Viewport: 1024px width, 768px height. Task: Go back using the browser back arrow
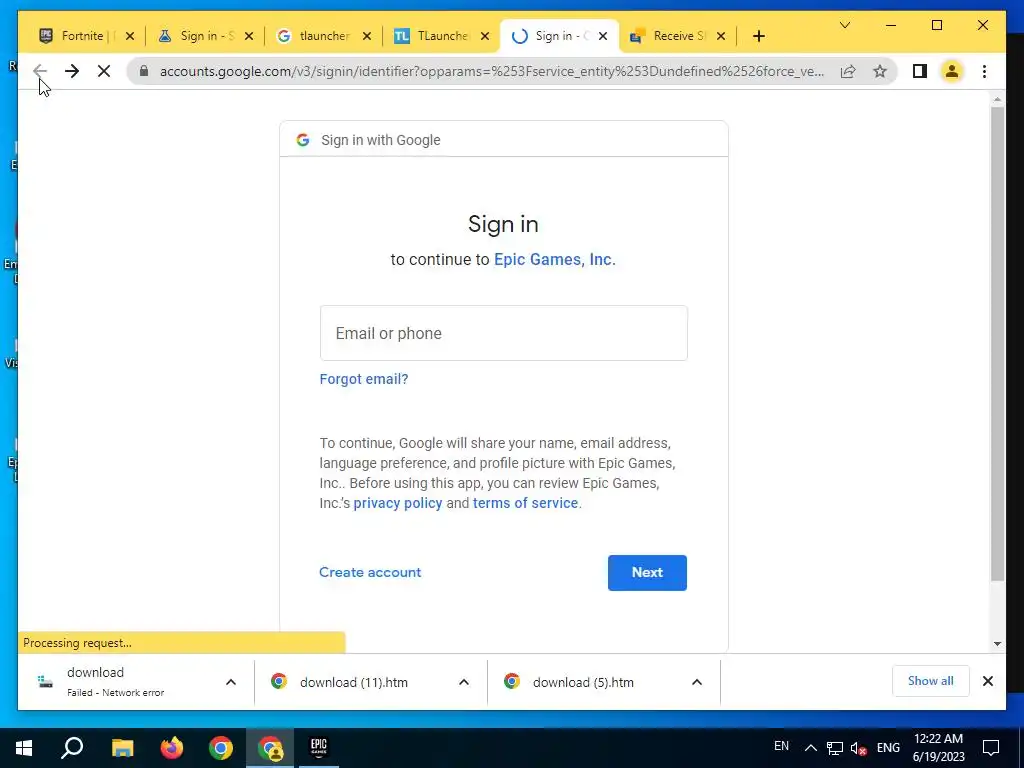(40, 71)
